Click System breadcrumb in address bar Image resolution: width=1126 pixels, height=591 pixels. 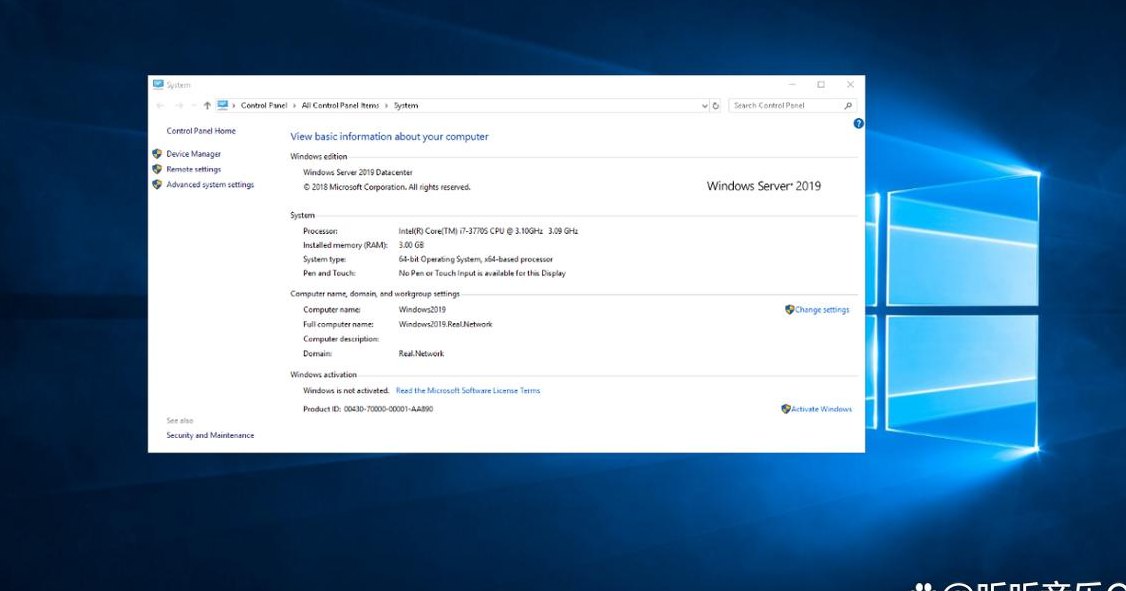[x=406, y=106]
